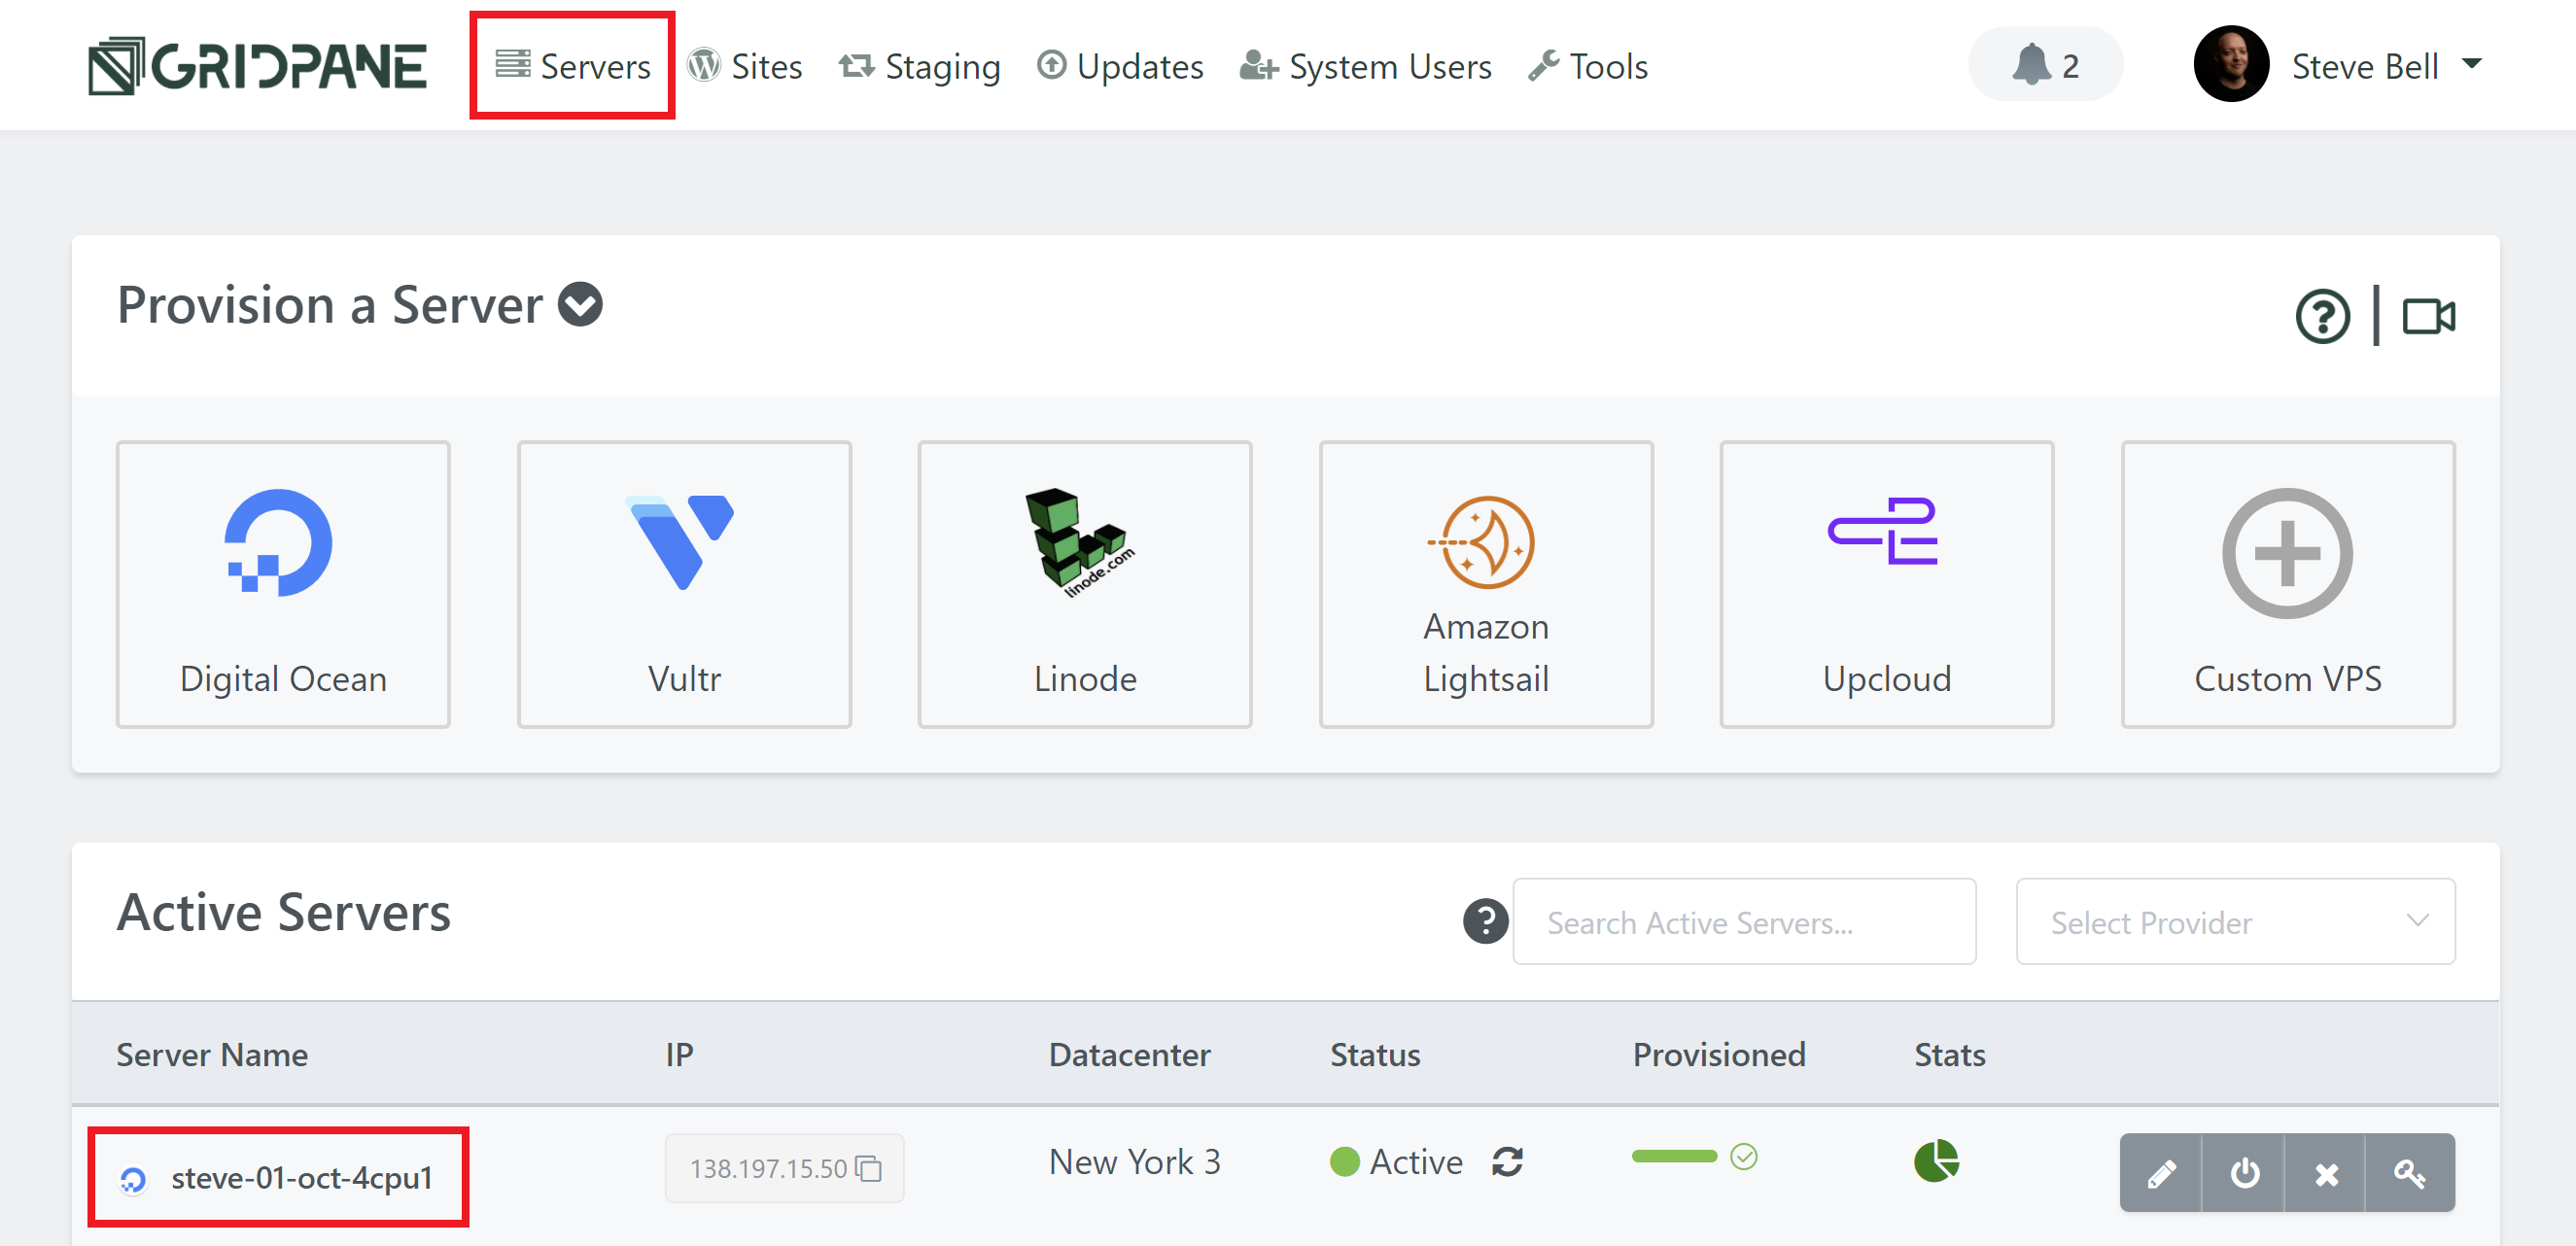Choose Amazon Lightsail as provider
Image resolution: width=2576 pixels, height=1246 pixels.
coord(1486,585)
